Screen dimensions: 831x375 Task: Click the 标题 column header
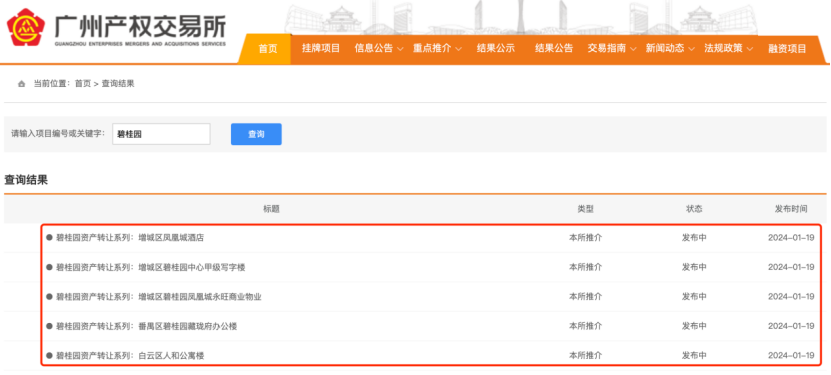tap(271, 209)
